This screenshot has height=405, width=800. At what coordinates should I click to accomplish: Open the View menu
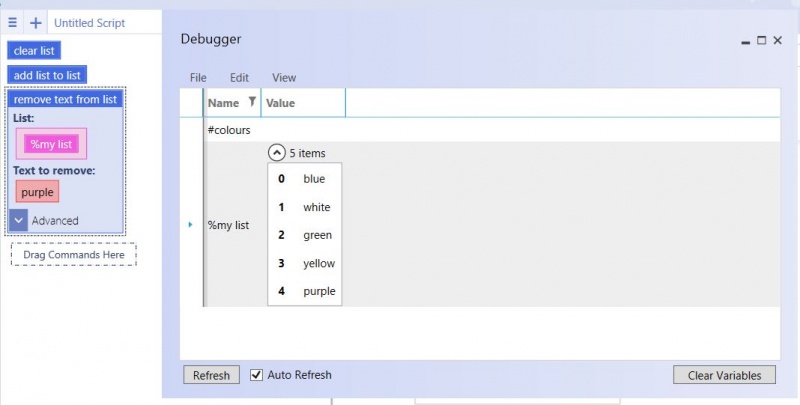(284, 78)
